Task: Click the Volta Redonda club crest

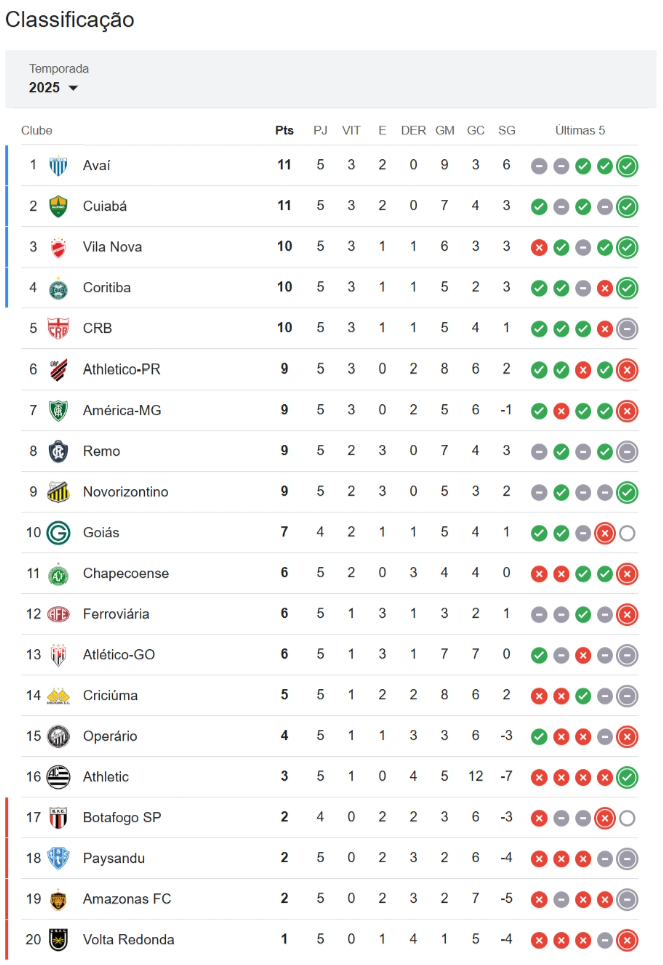Action: point(58,940)
